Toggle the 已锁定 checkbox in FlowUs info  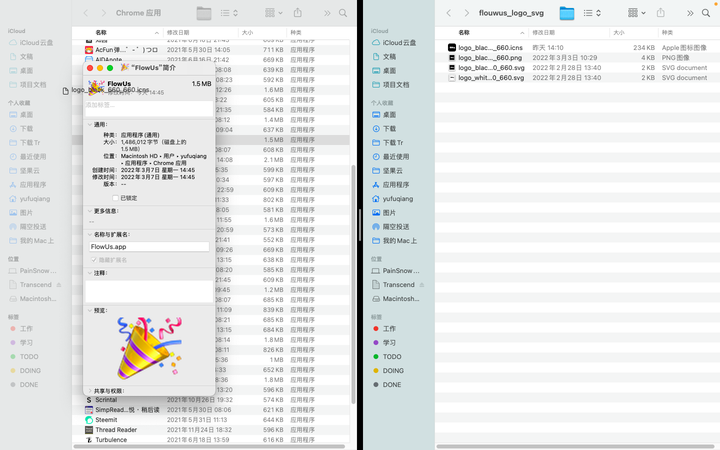(115, 198)
